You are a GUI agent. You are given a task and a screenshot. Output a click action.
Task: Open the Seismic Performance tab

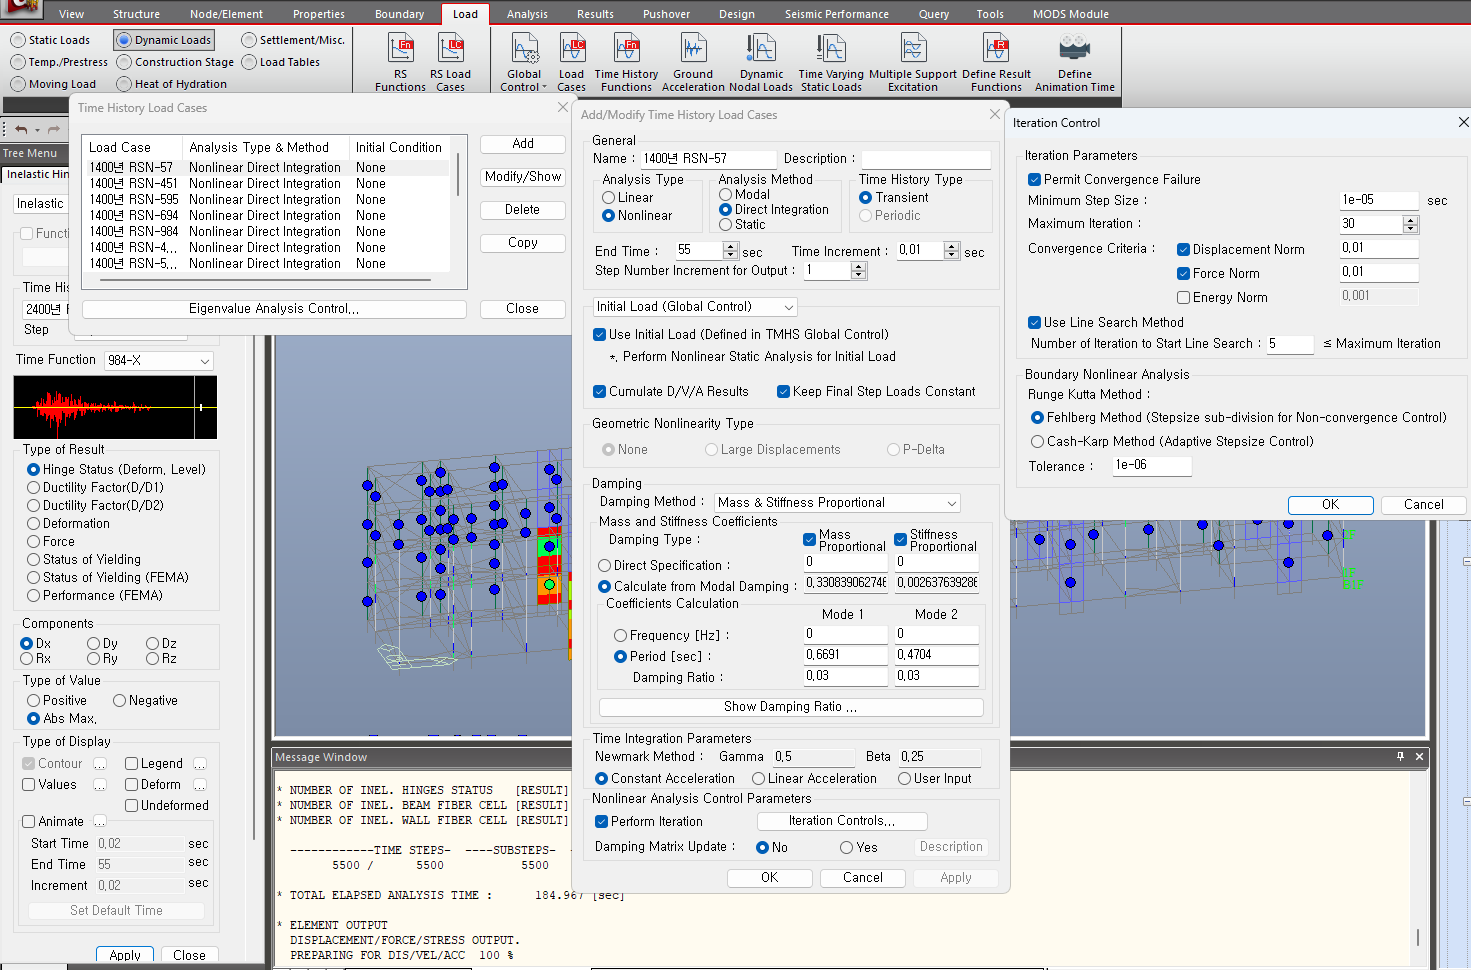point(836,14)
